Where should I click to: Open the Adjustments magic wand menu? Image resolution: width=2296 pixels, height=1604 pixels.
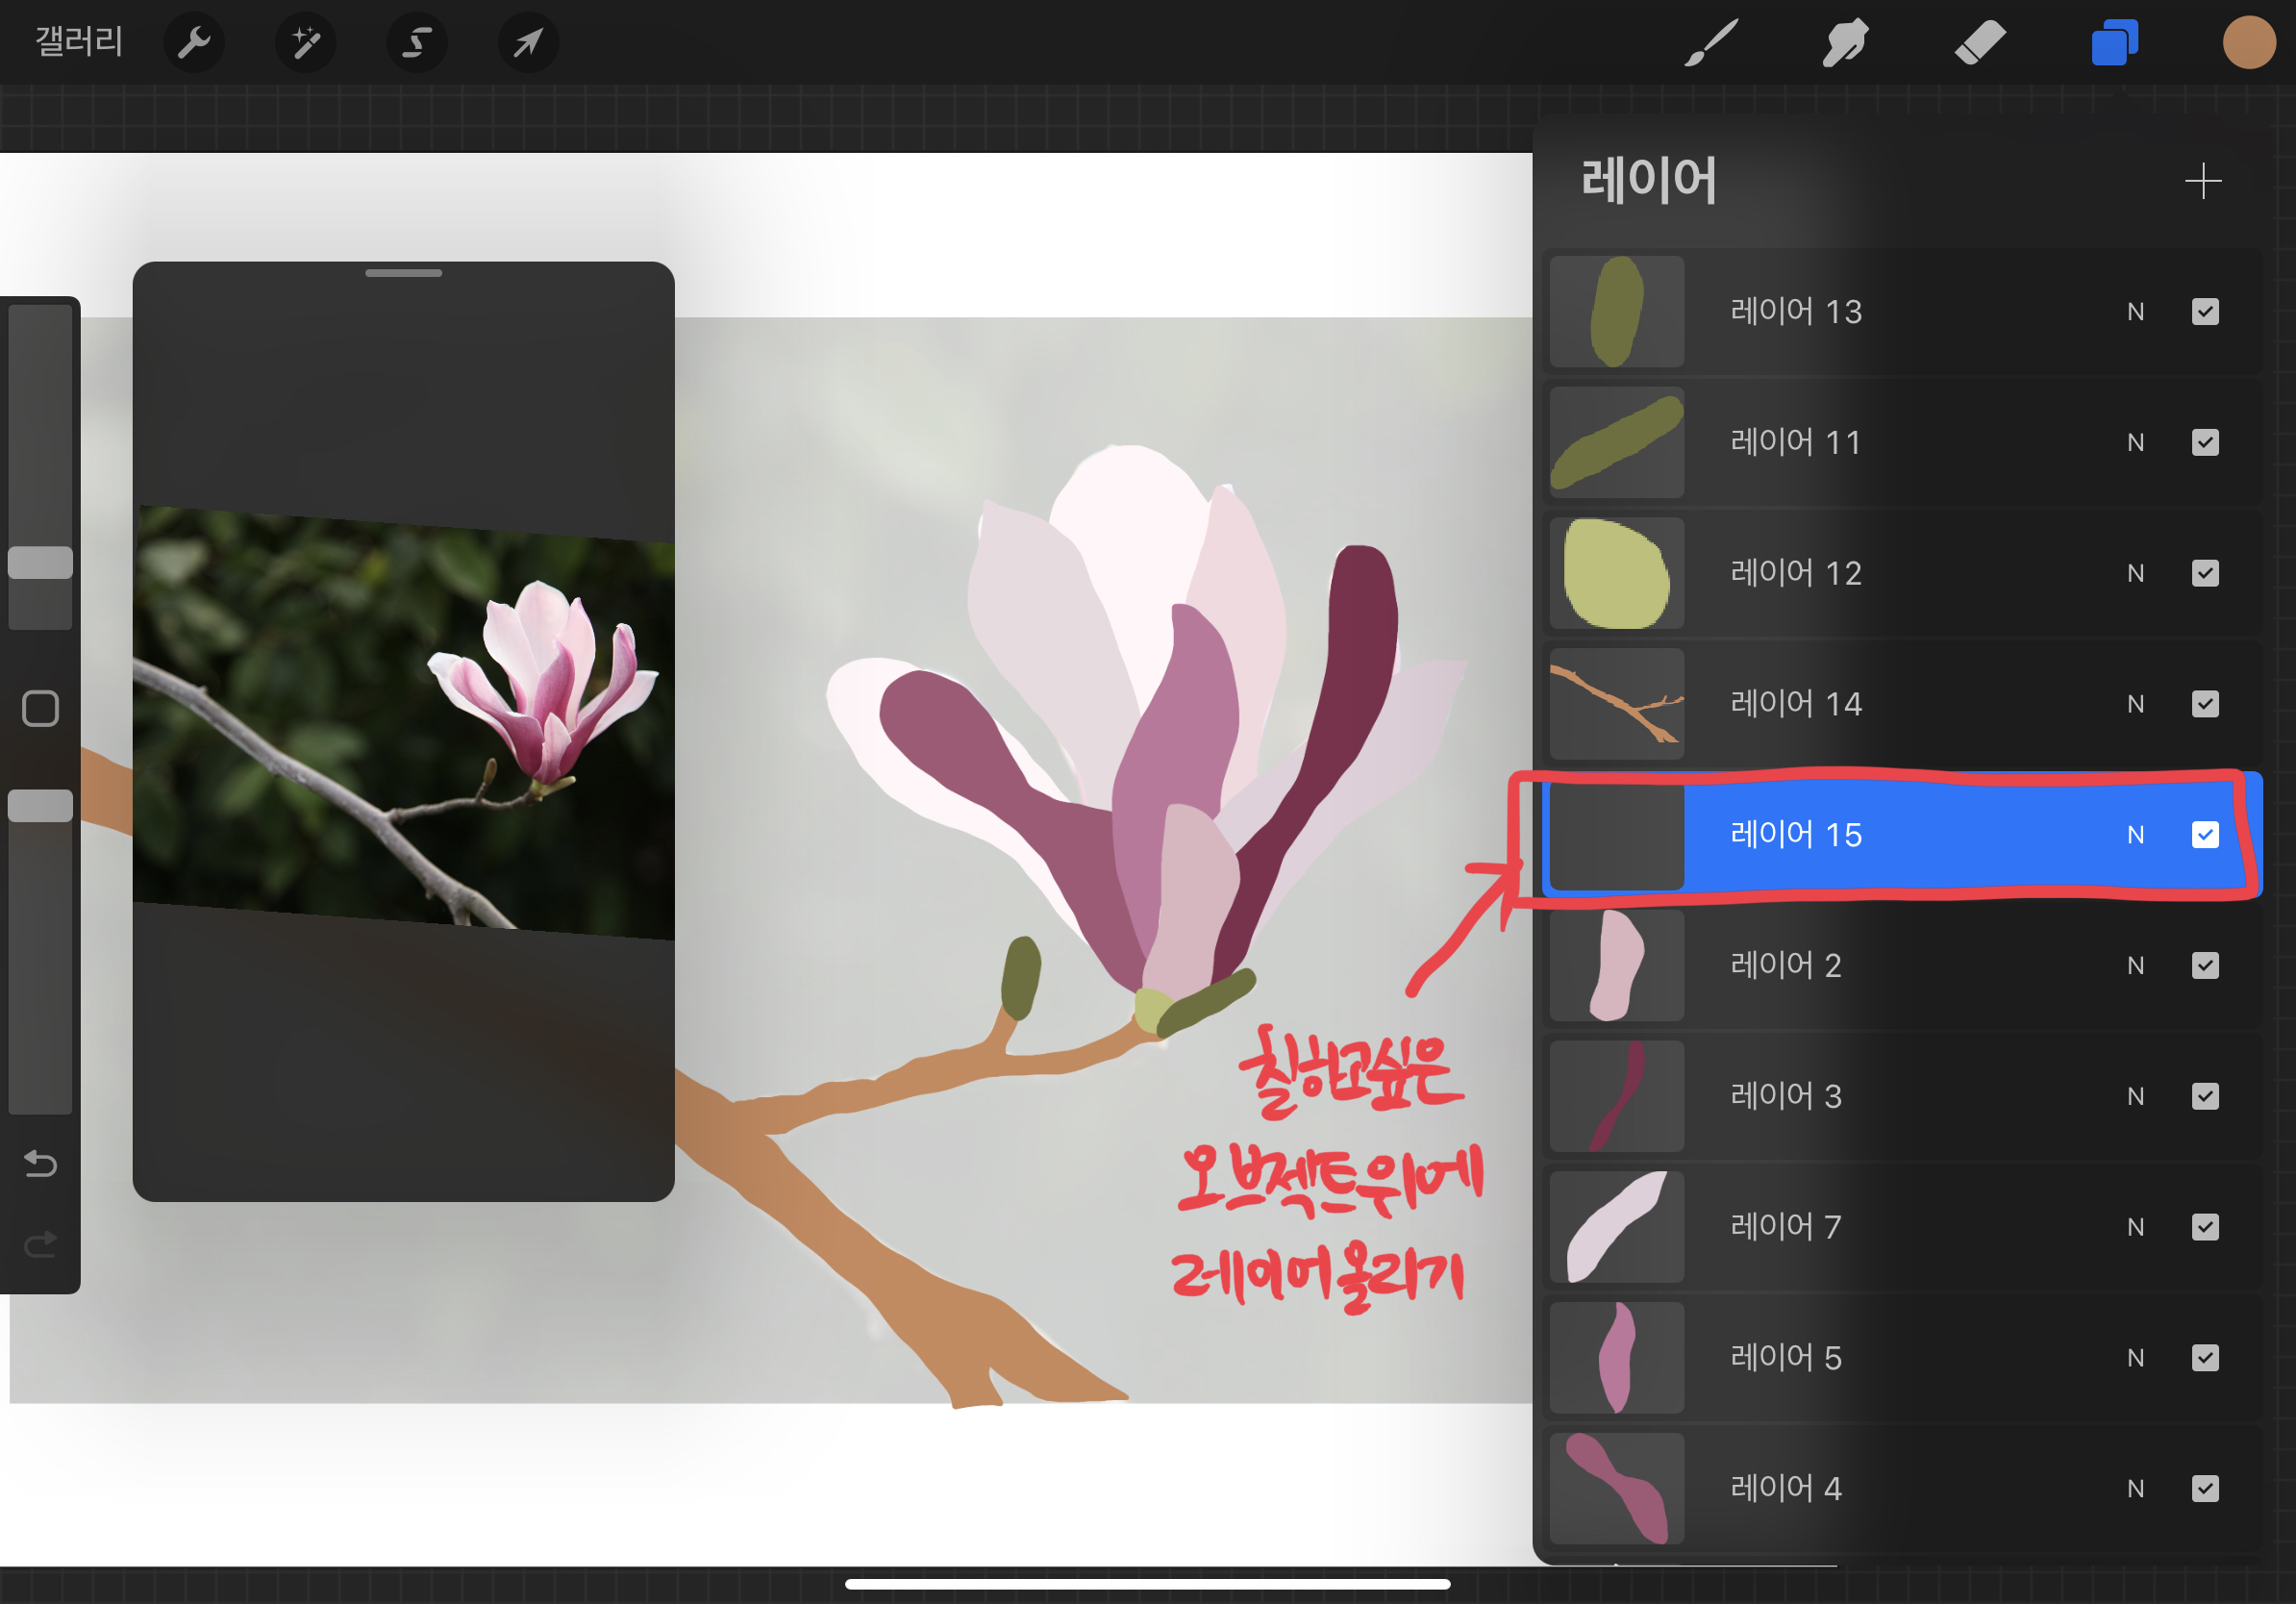305,43
